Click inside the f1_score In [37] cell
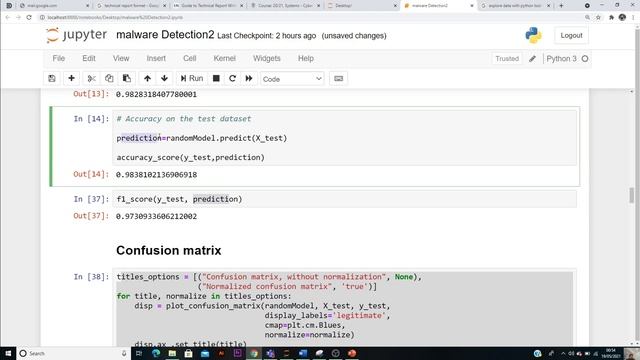The image size is (640, 360). coord(344,199)
